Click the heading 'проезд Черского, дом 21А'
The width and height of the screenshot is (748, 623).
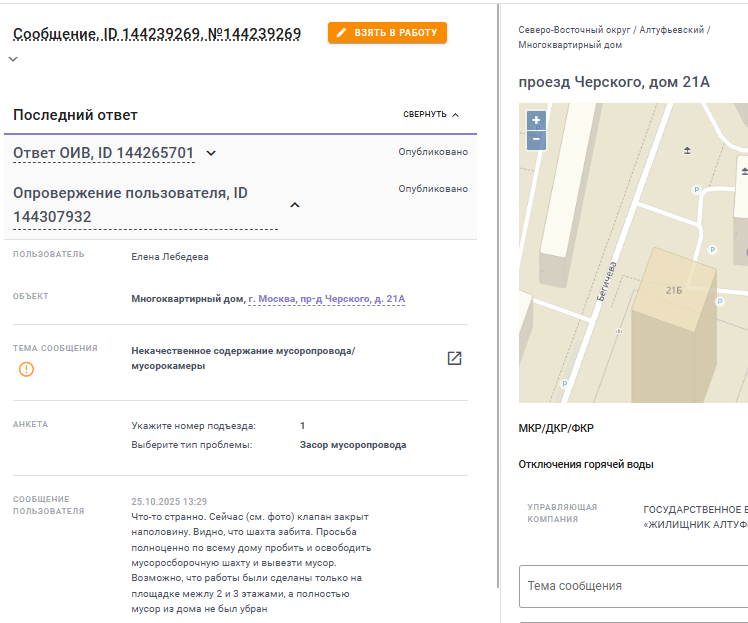click(614, 82)
